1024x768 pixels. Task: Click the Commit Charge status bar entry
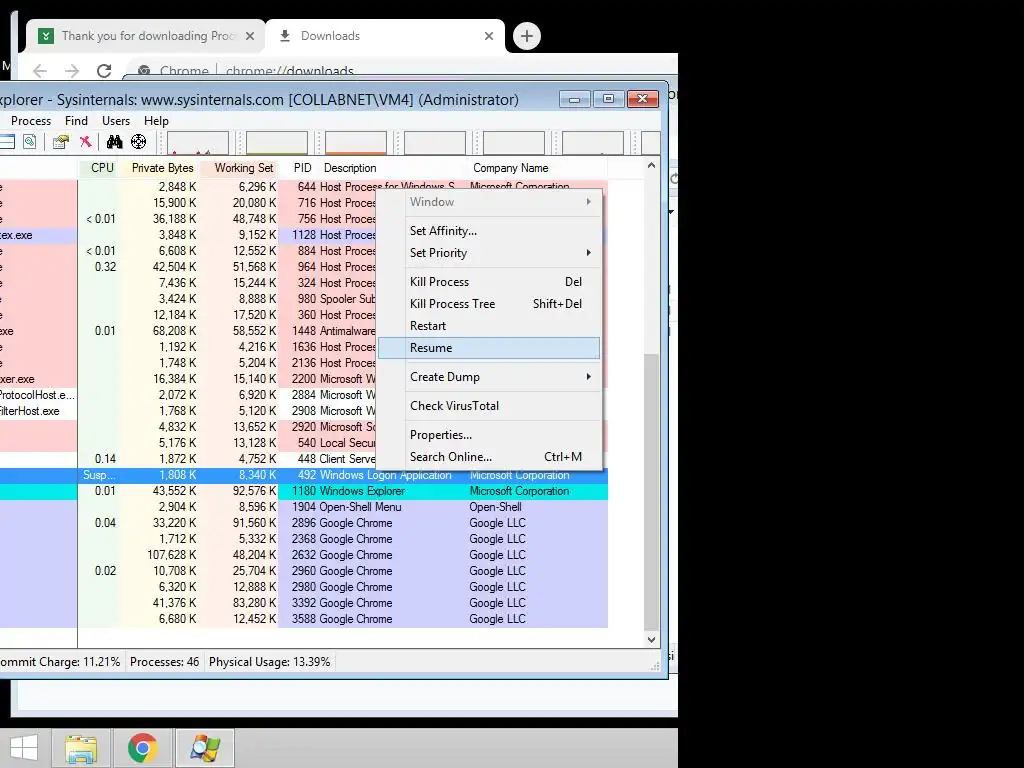(x=61, y=662)
